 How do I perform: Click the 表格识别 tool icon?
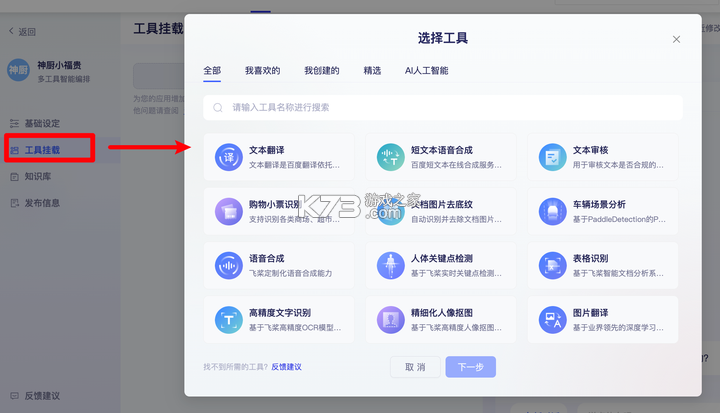tap(552, 266)
